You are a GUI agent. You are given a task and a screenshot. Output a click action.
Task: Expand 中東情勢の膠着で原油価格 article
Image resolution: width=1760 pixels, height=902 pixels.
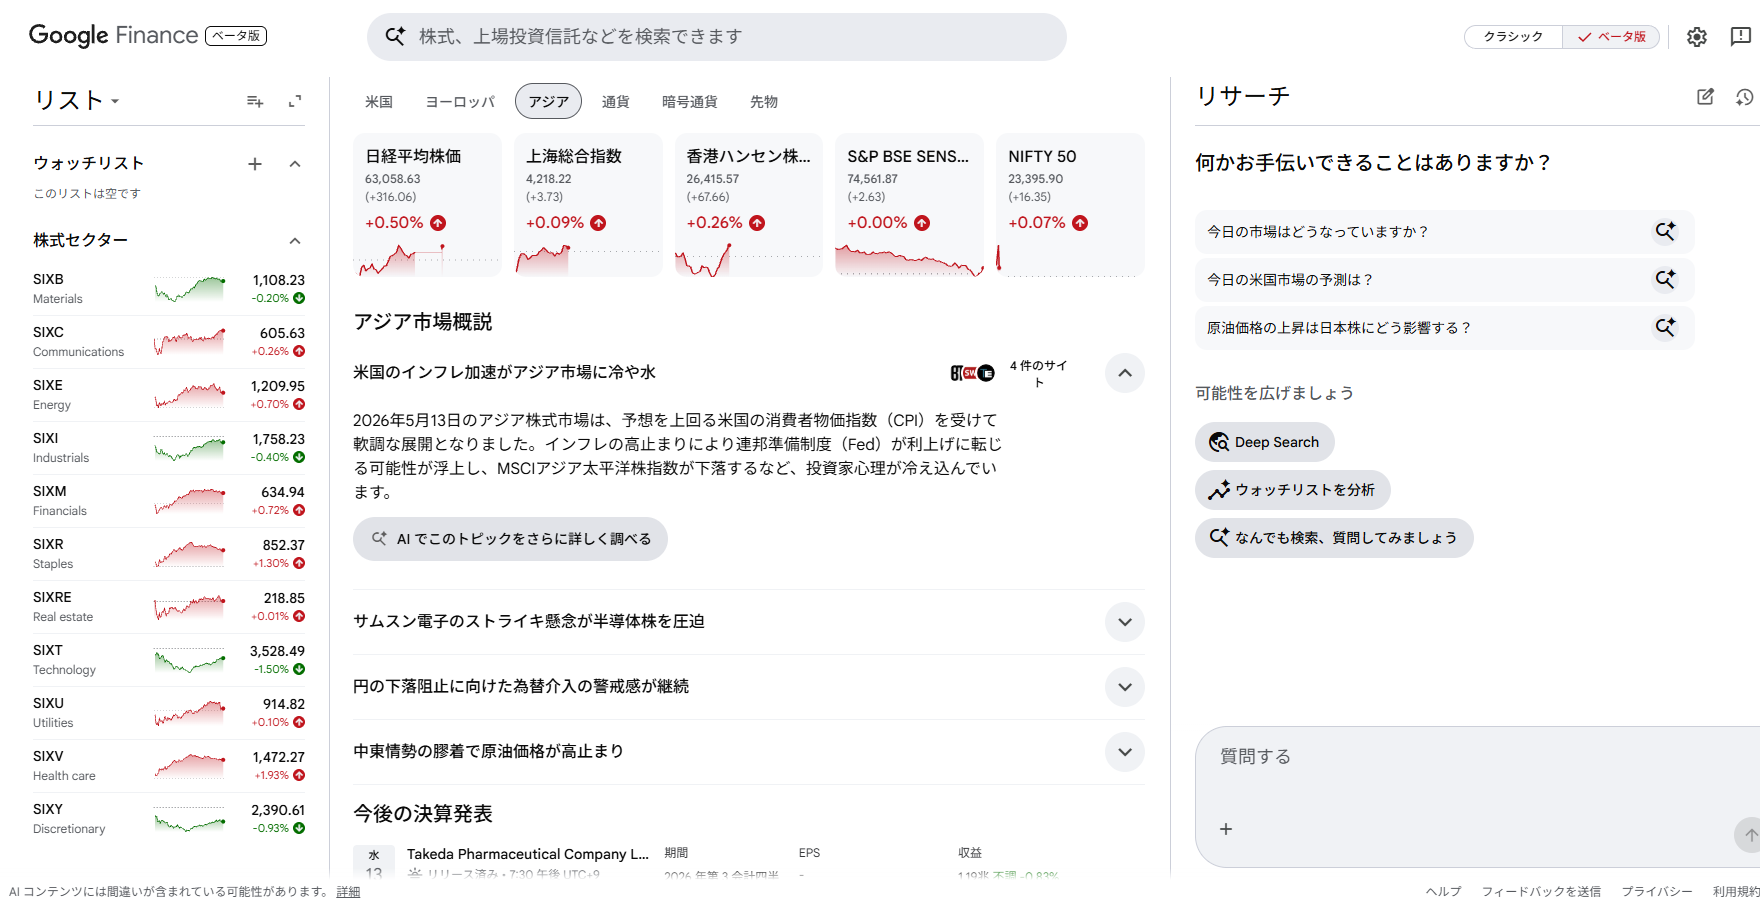(x=1125, y=752)
